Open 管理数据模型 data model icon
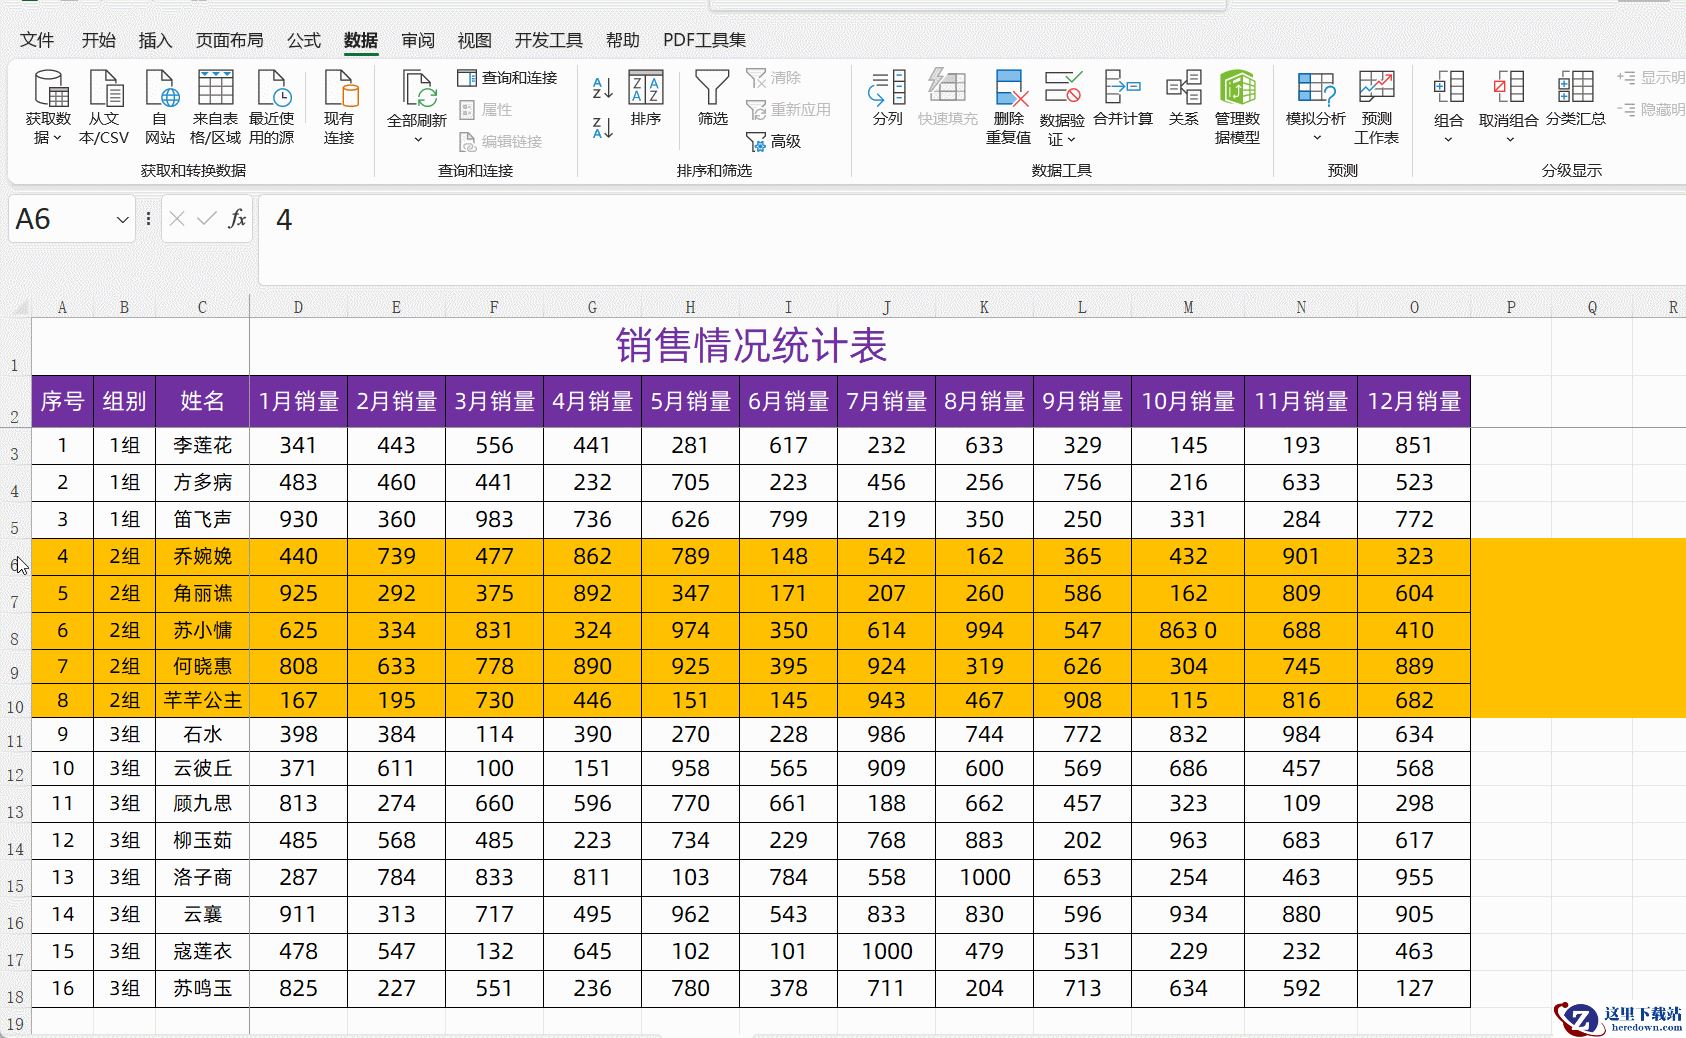1686x1038 pixels. pos(1238,88)
